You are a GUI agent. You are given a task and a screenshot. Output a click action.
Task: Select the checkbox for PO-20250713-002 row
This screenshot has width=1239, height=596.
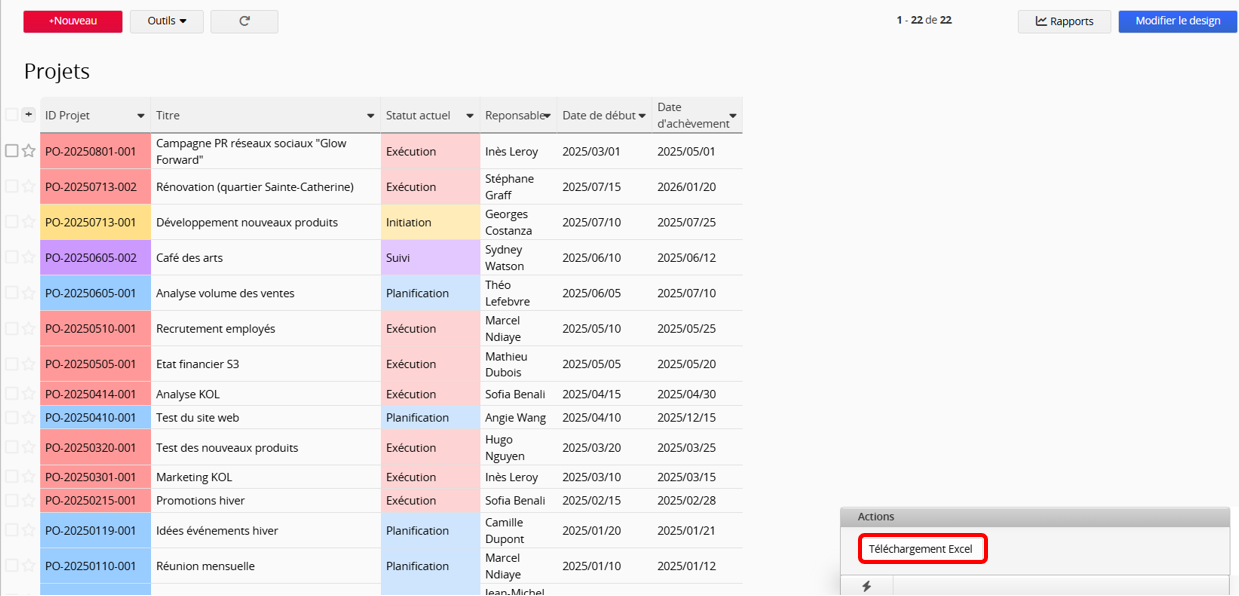pos(11,187)
